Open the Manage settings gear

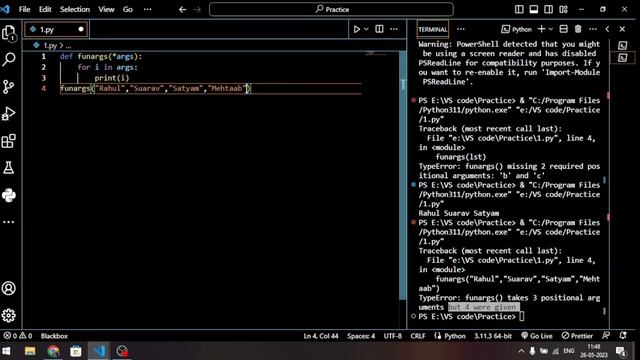coord(9,315)
